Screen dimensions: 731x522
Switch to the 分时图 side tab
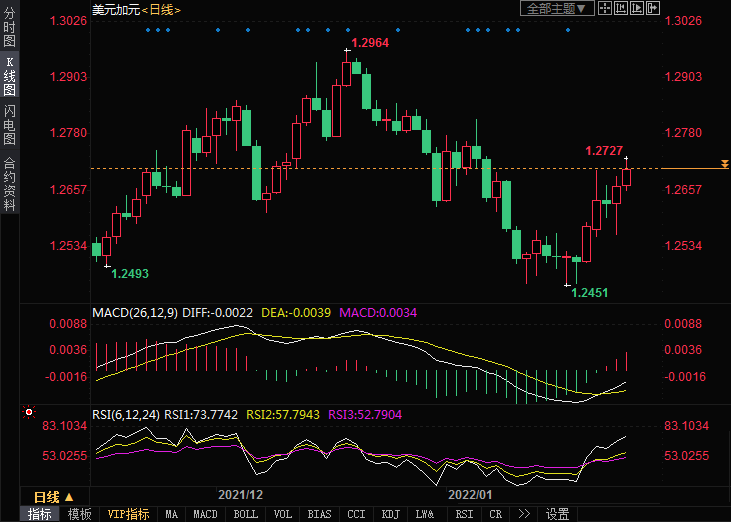9,27
